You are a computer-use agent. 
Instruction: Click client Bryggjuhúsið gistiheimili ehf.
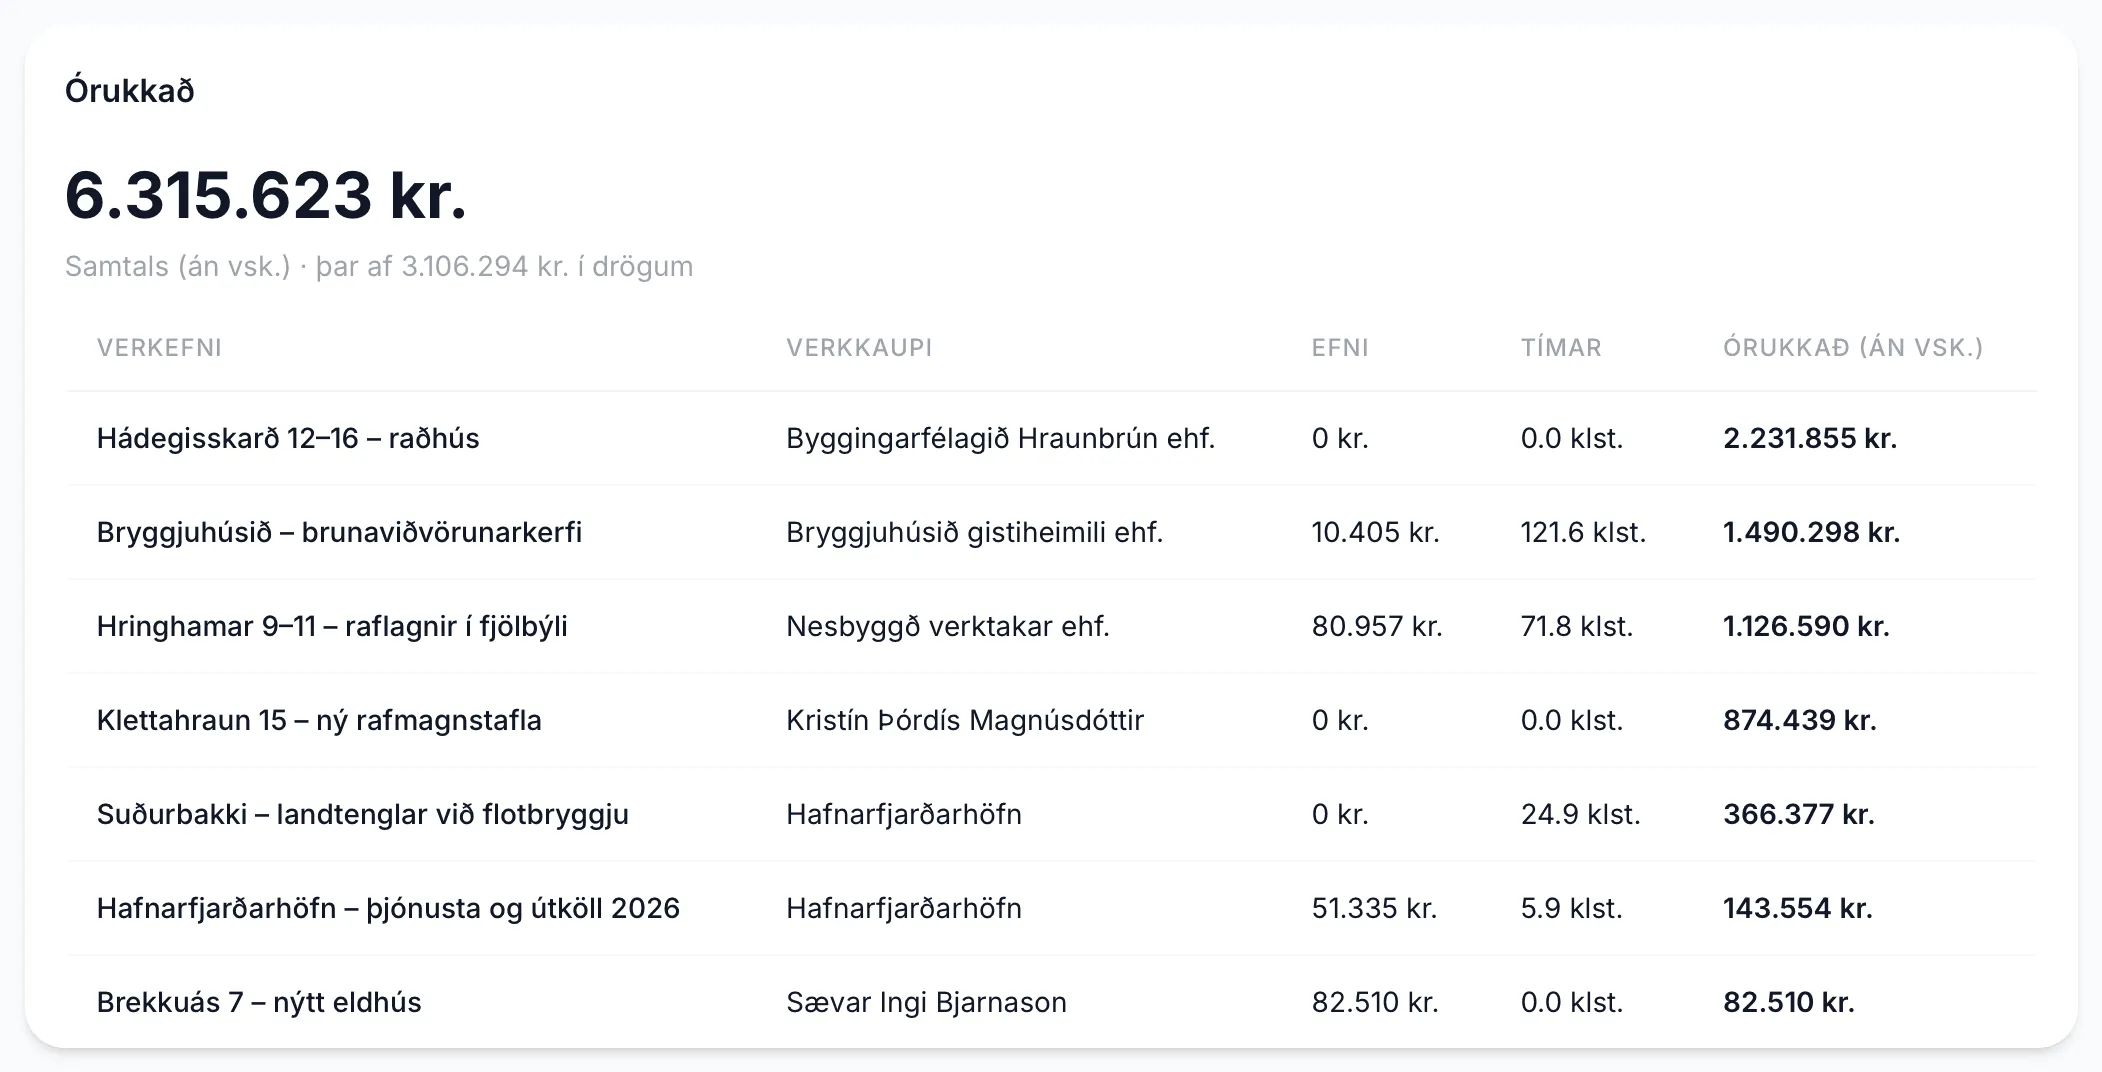point(975,532)
